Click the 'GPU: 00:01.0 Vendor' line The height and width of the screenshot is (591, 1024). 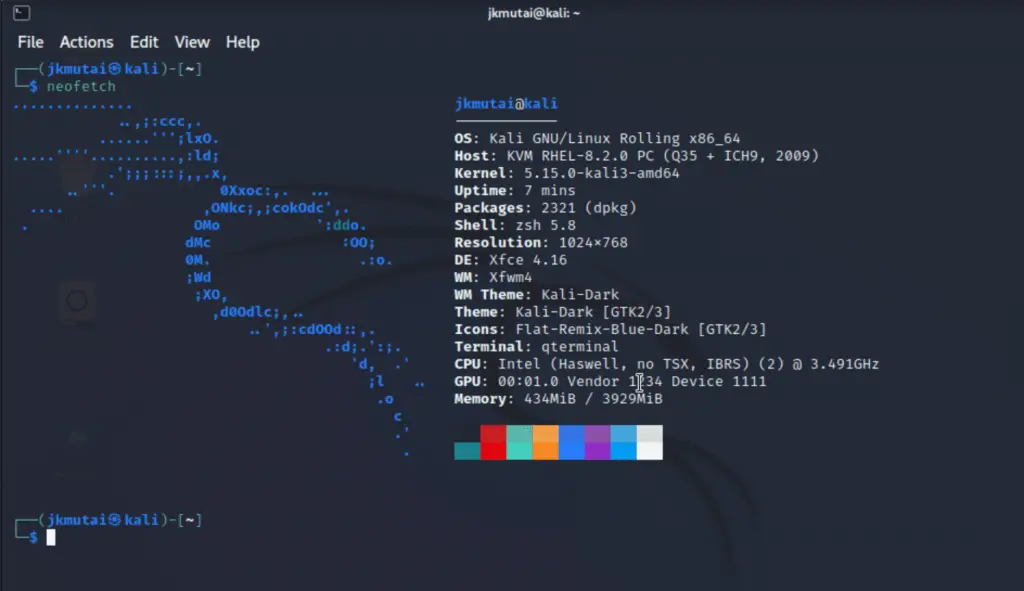click(x=610, y=381)
